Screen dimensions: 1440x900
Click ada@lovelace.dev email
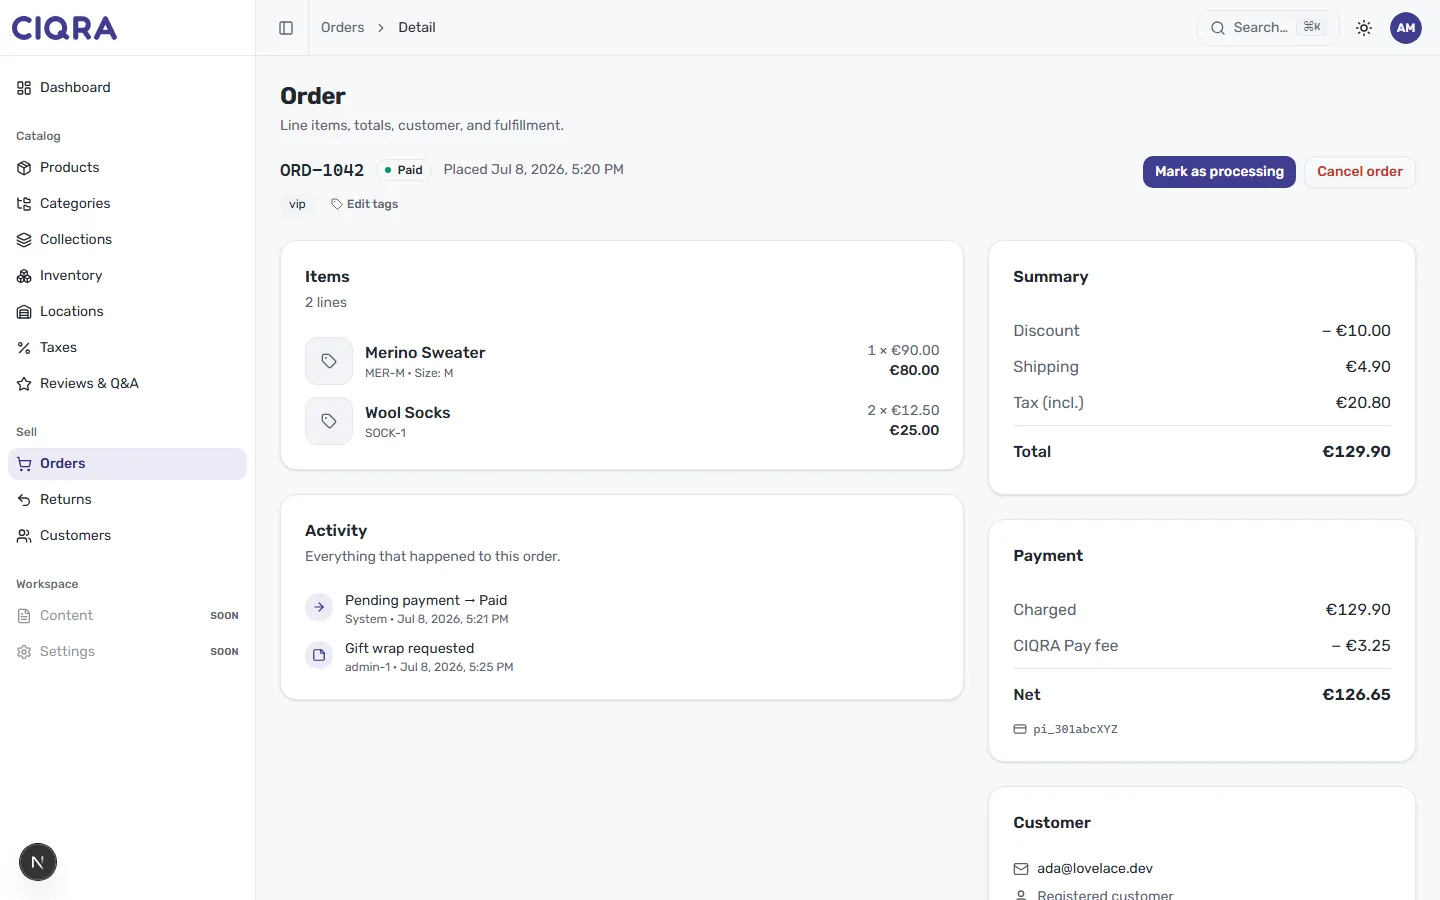click(x=1095, y=869)
